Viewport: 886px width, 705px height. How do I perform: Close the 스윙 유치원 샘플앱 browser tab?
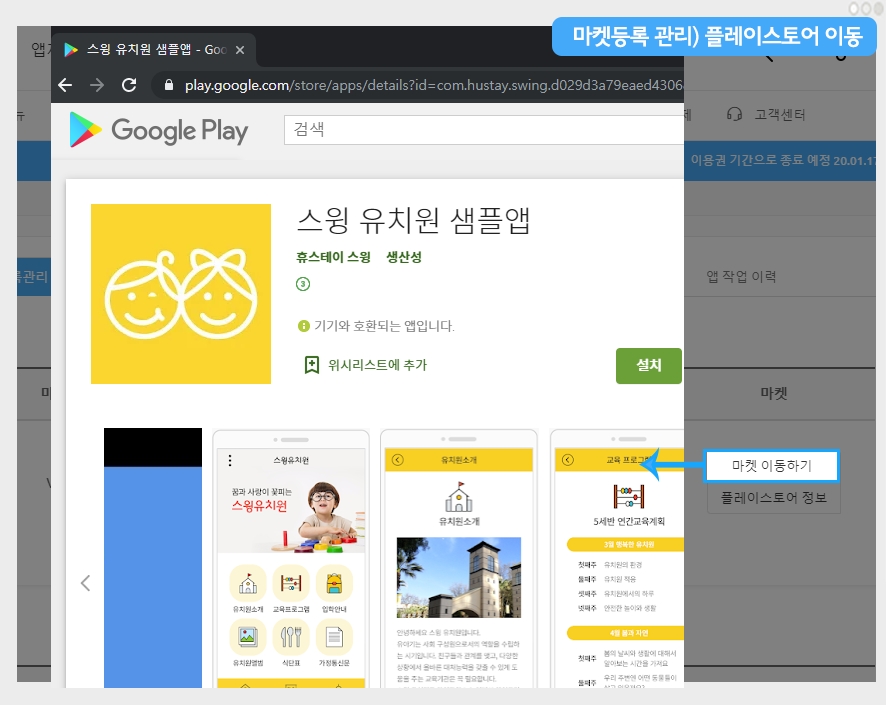(240, 49)
